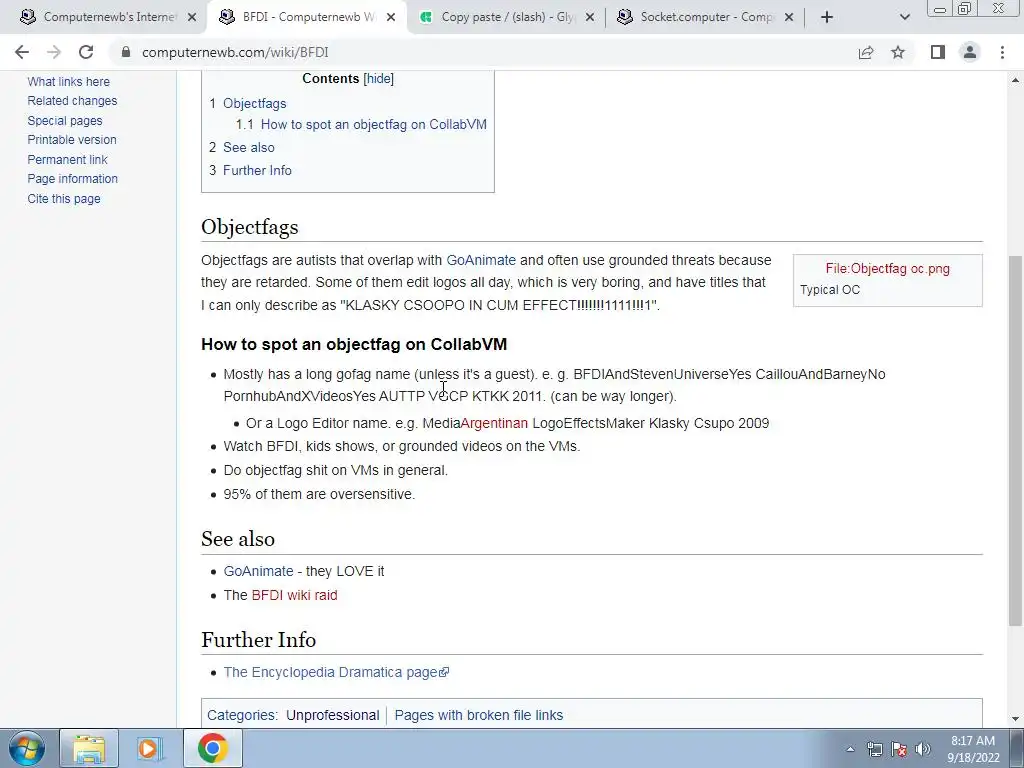1024x768 pixels.
Task: Switch to the Copy paste / (slash) tab
Action: (505, 17)
